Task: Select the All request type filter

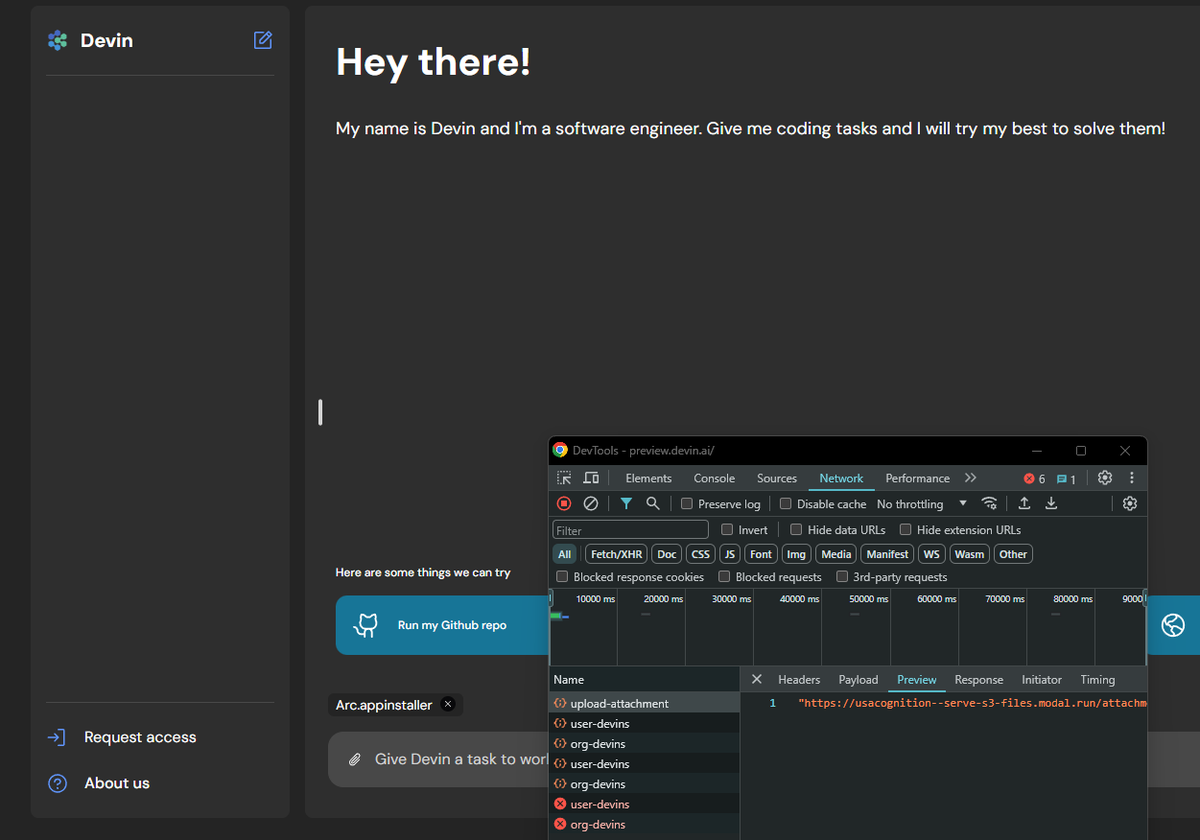Action: (565, 554)
